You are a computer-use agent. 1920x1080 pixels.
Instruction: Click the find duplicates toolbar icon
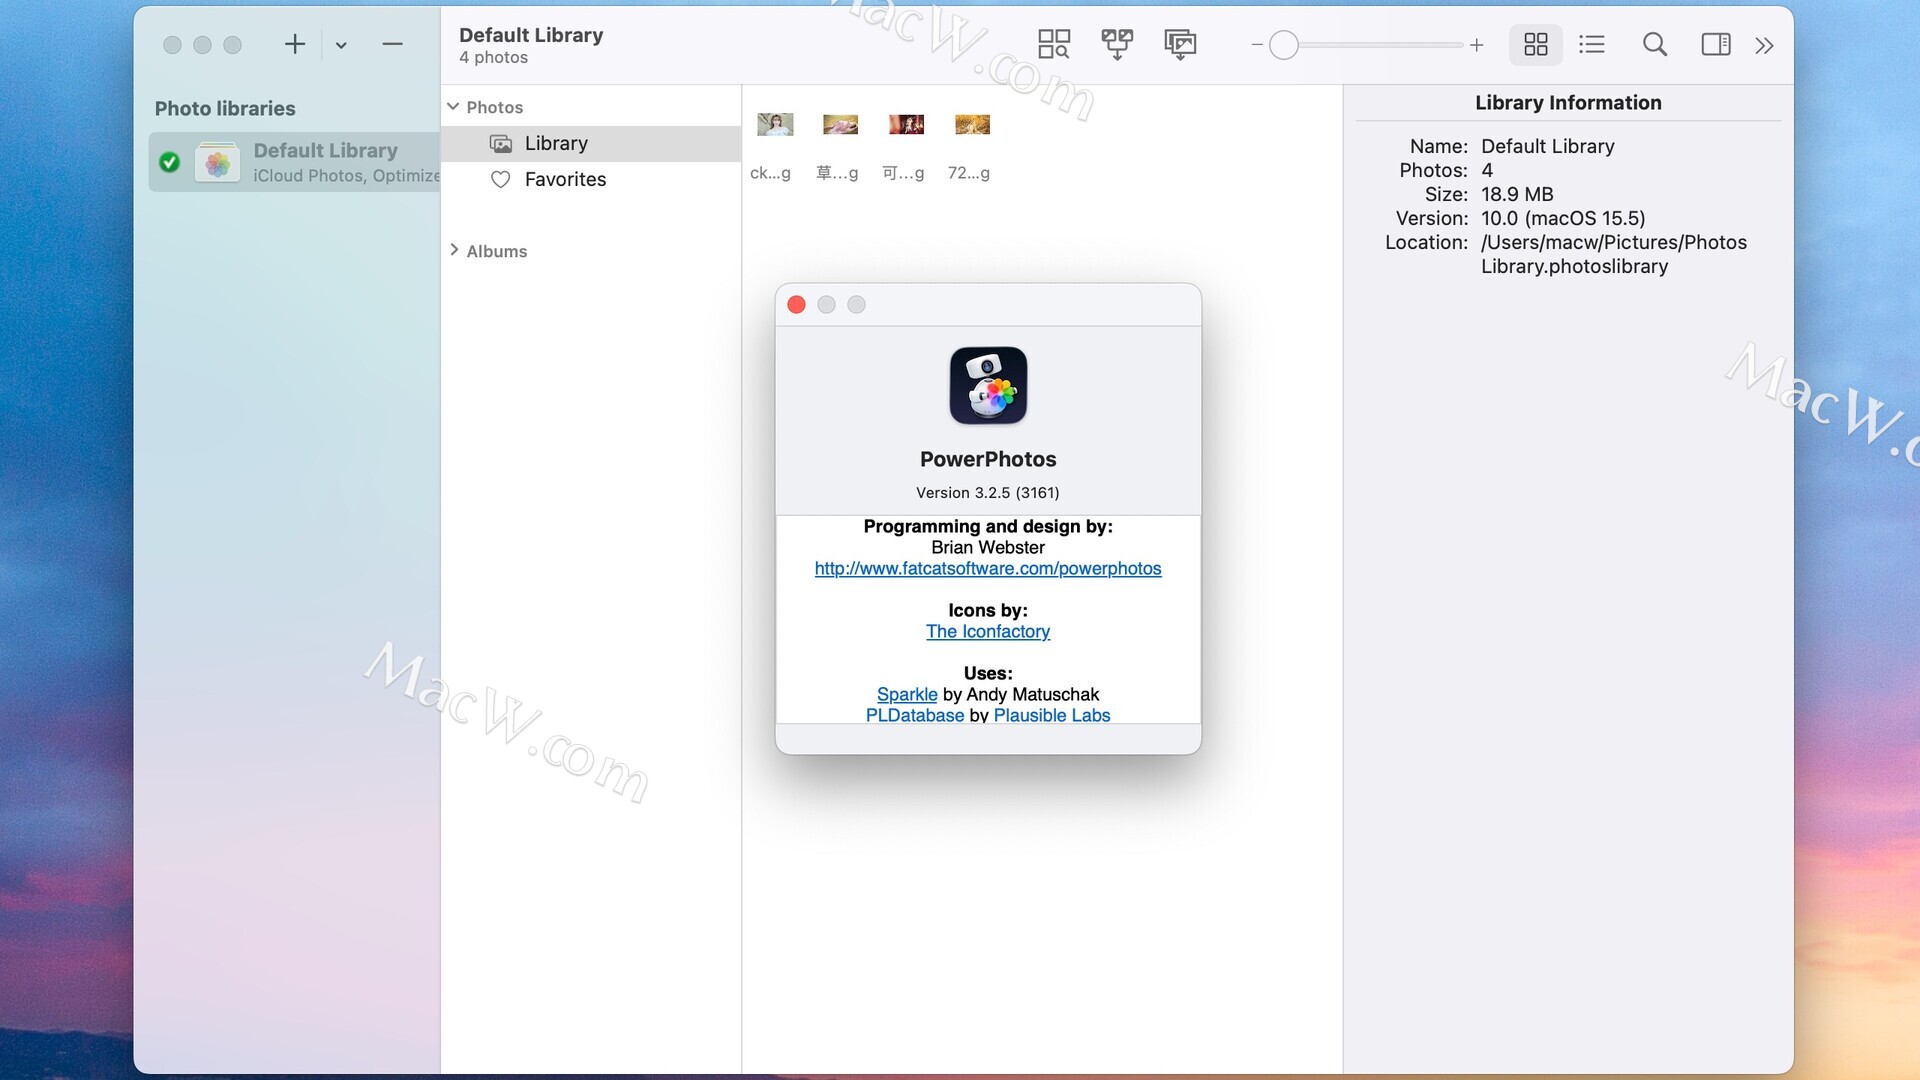1053,44
